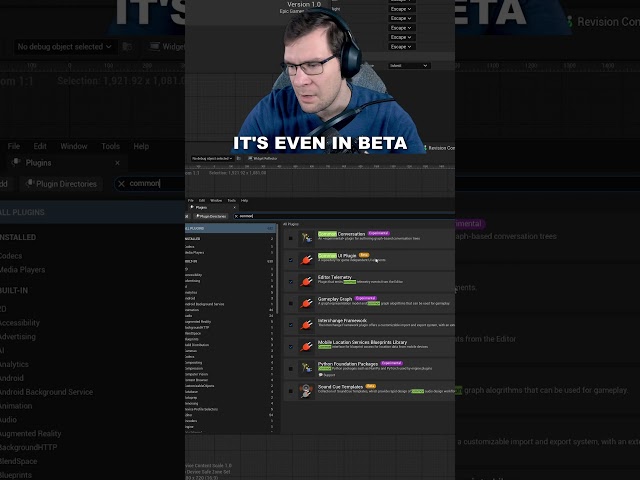Select the Build Distribution category

[229, 345]
